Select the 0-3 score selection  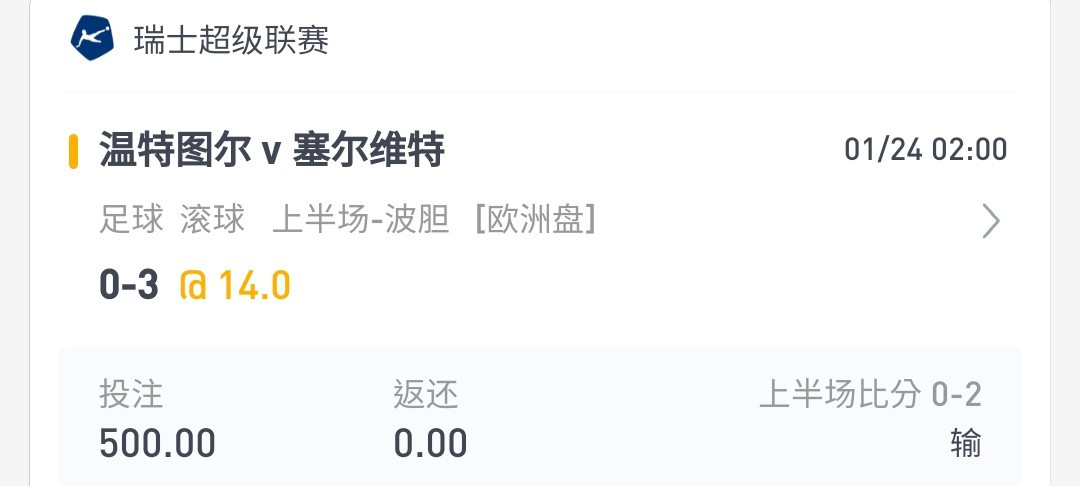[129, 285]
